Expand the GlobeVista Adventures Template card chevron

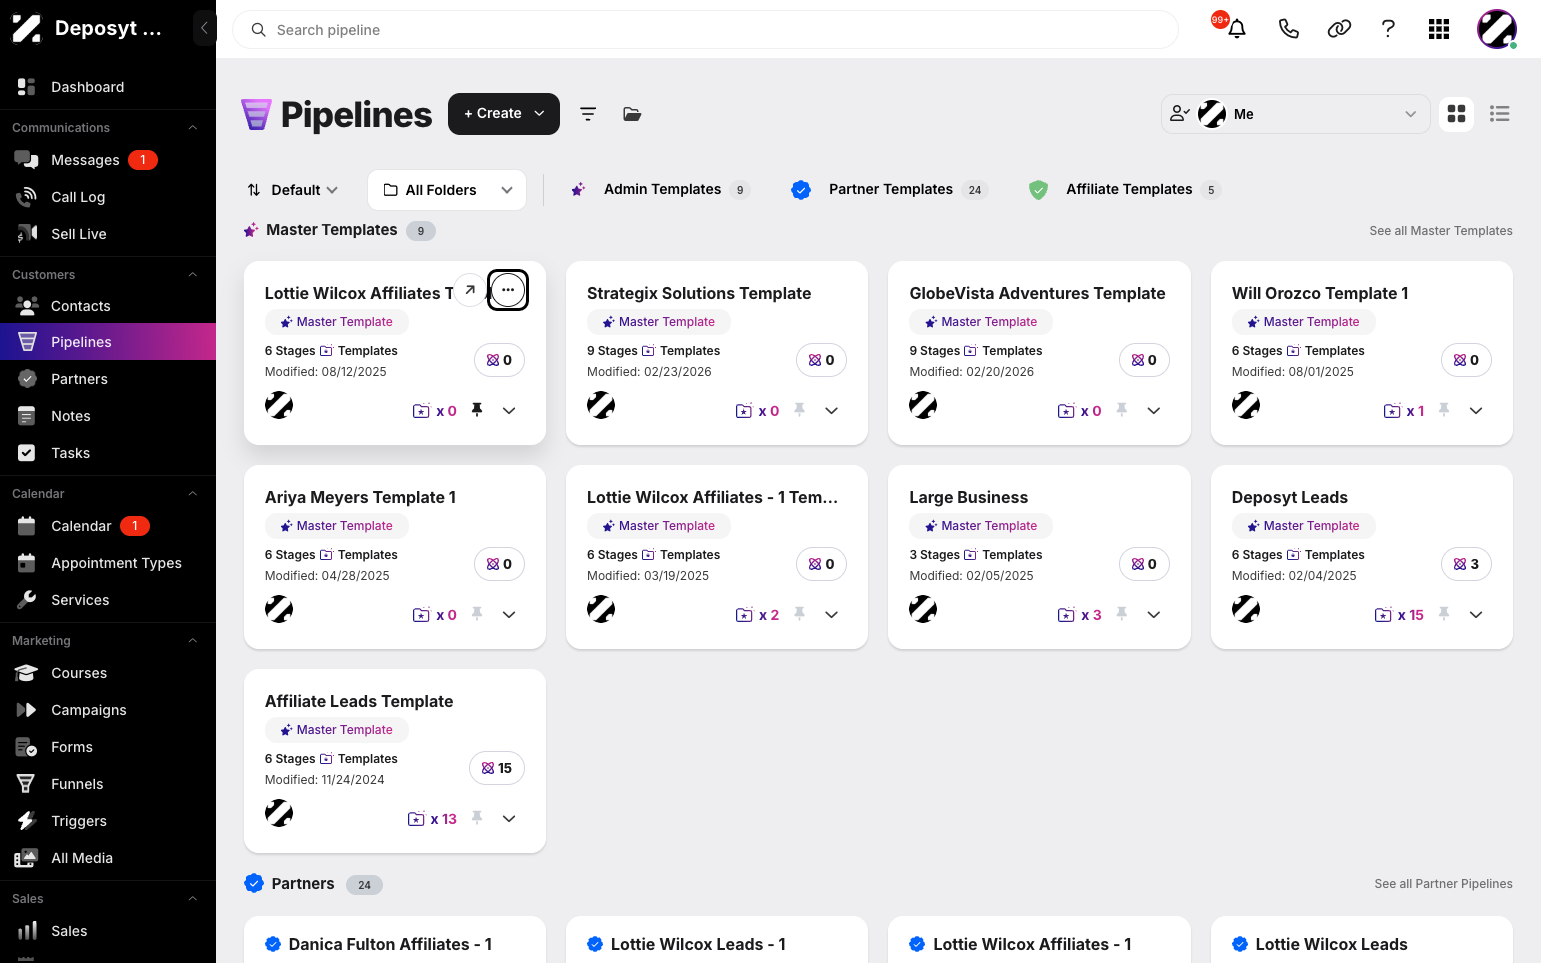(x=1154, y=411)
